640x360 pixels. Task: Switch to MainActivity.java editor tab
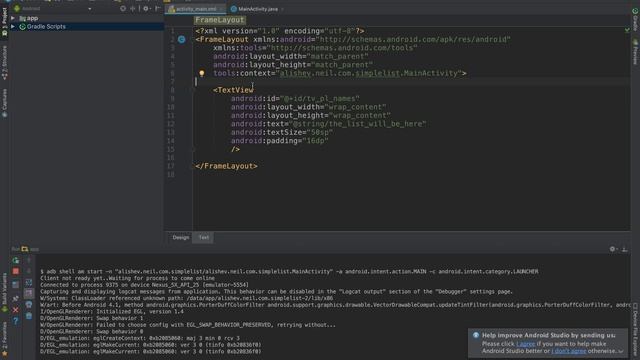(258, 9)
